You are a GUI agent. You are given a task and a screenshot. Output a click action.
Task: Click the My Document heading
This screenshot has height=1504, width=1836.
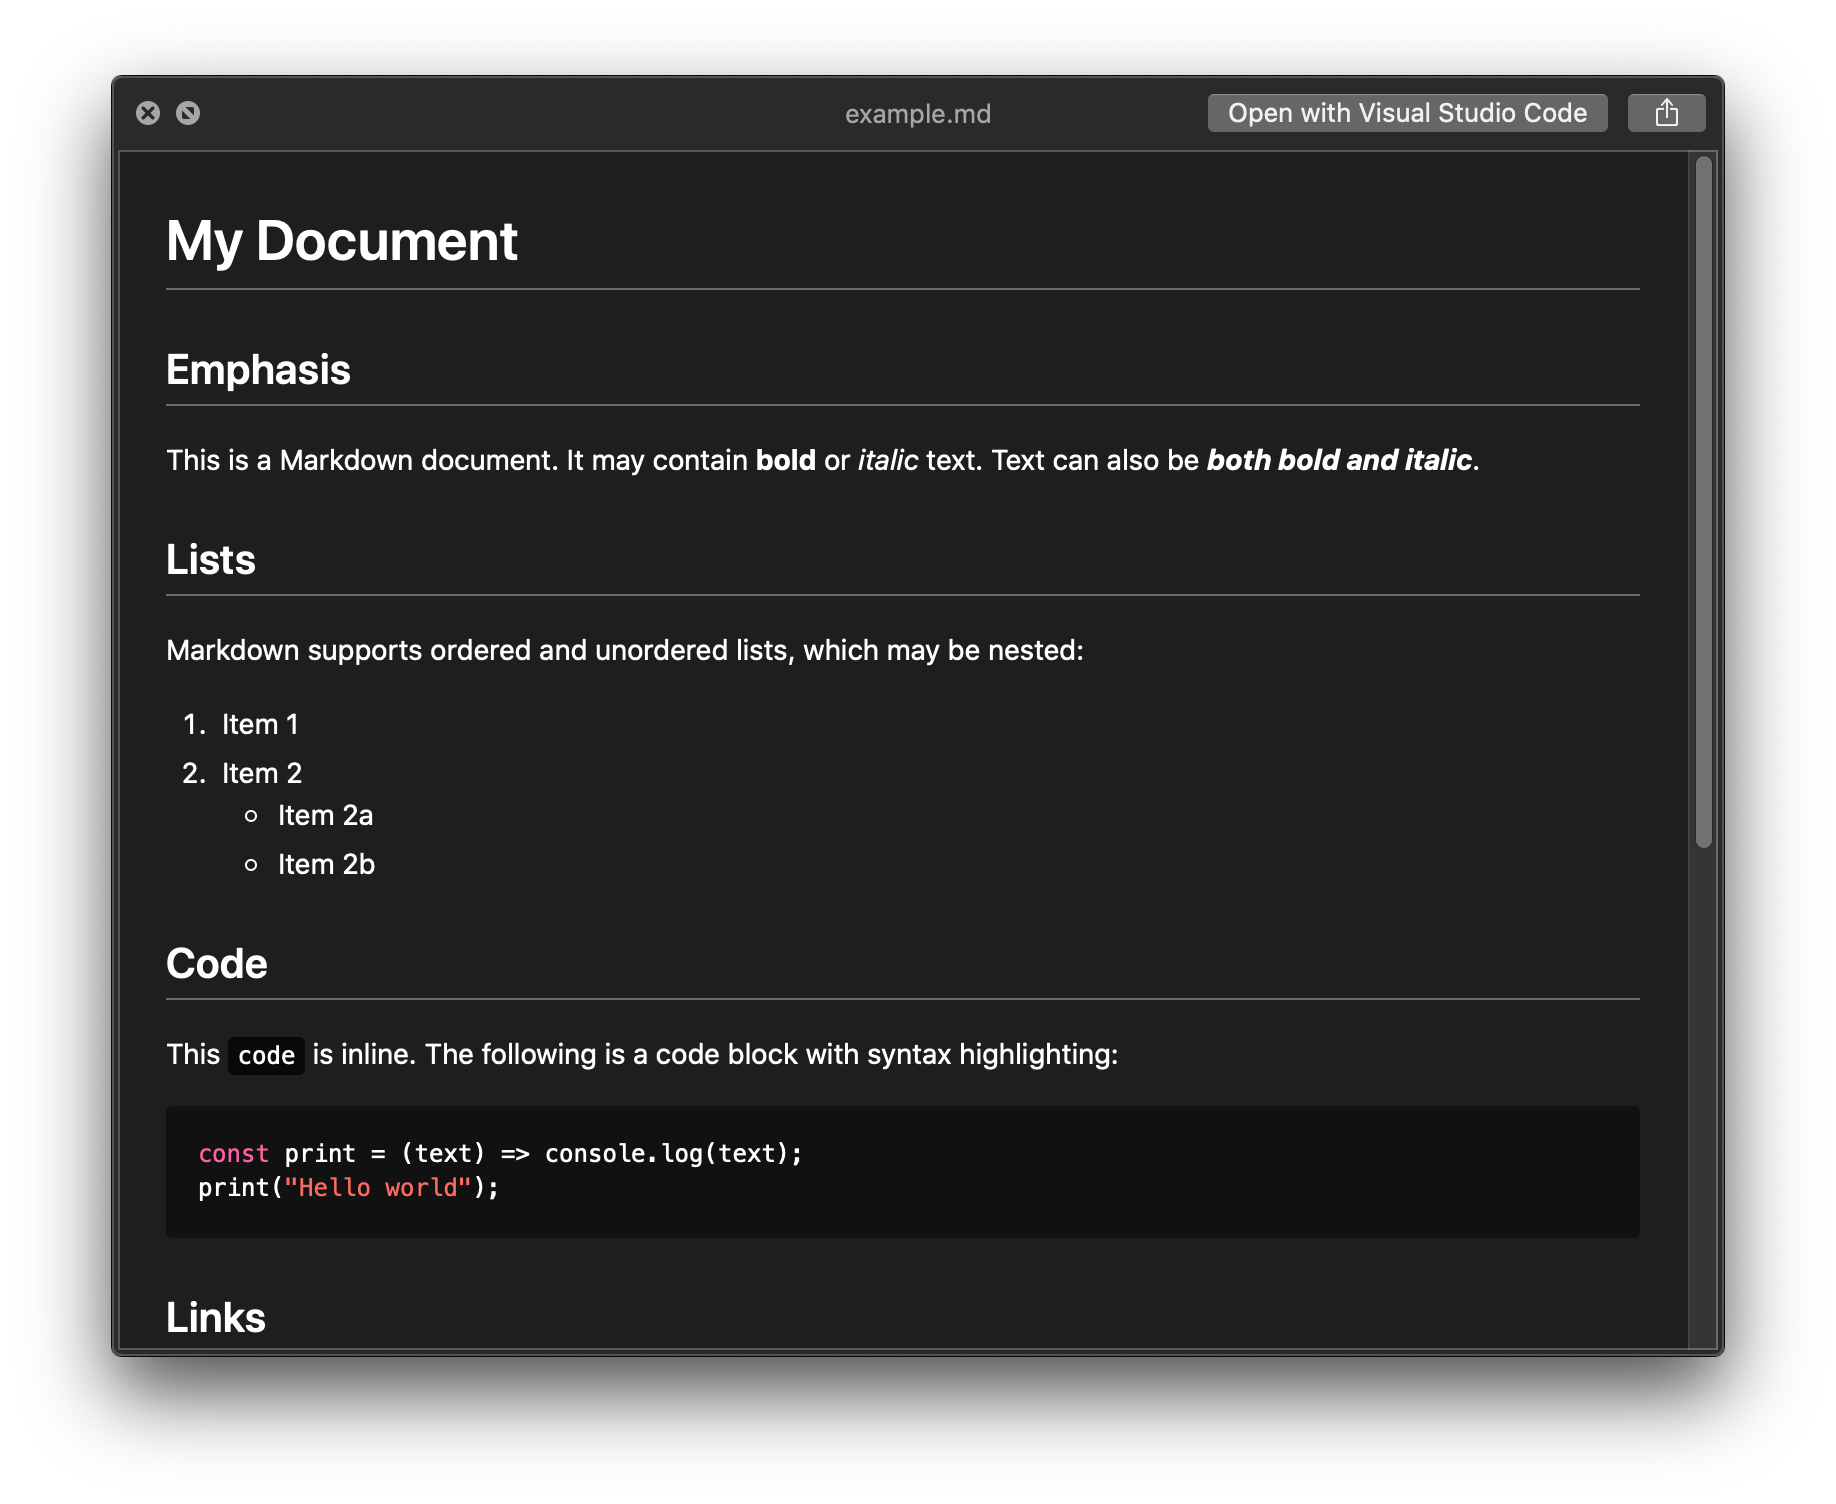[342, 241]
